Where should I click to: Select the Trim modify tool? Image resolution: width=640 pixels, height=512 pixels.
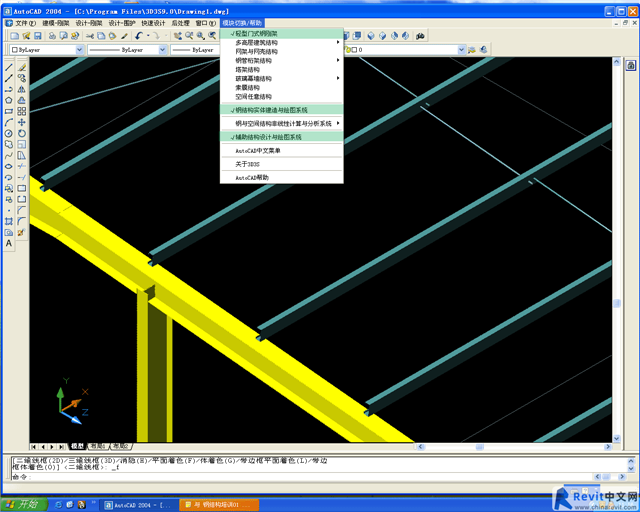coord(22,167)
